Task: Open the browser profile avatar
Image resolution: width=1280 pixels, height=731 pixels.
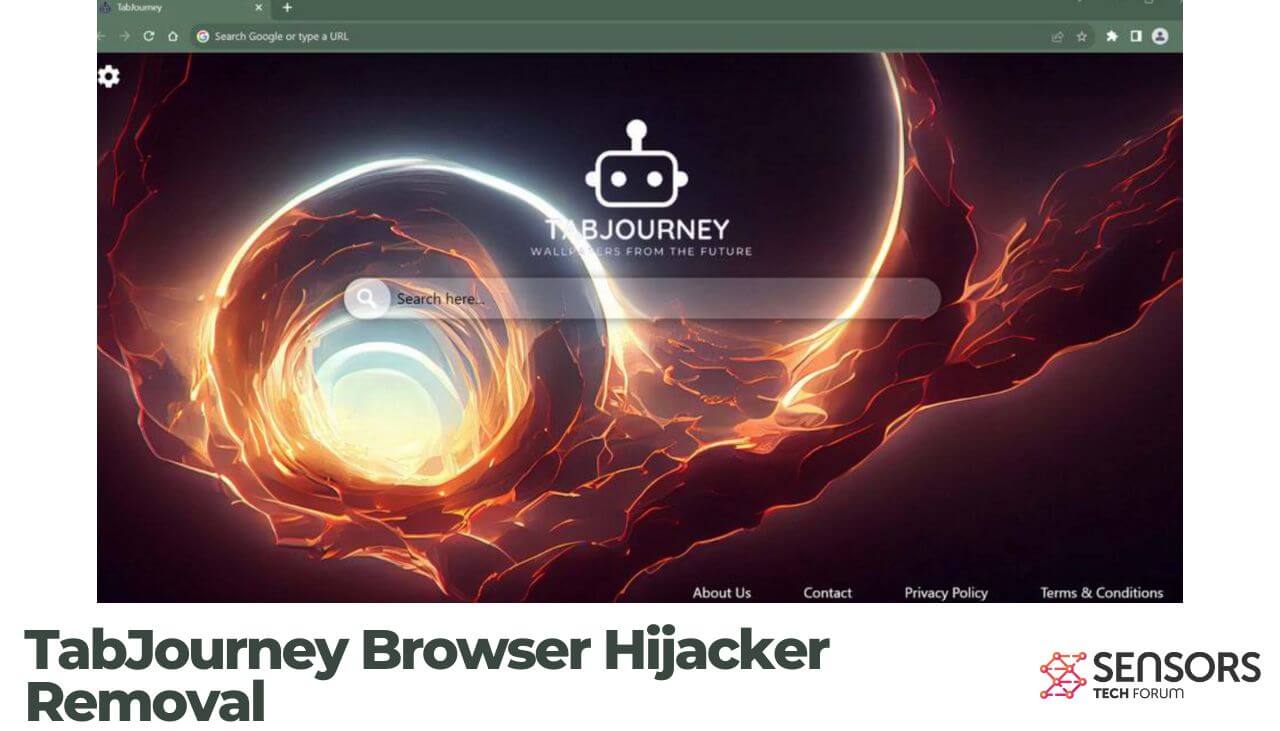Action: pyautogui.click(x=1159, y=35)
